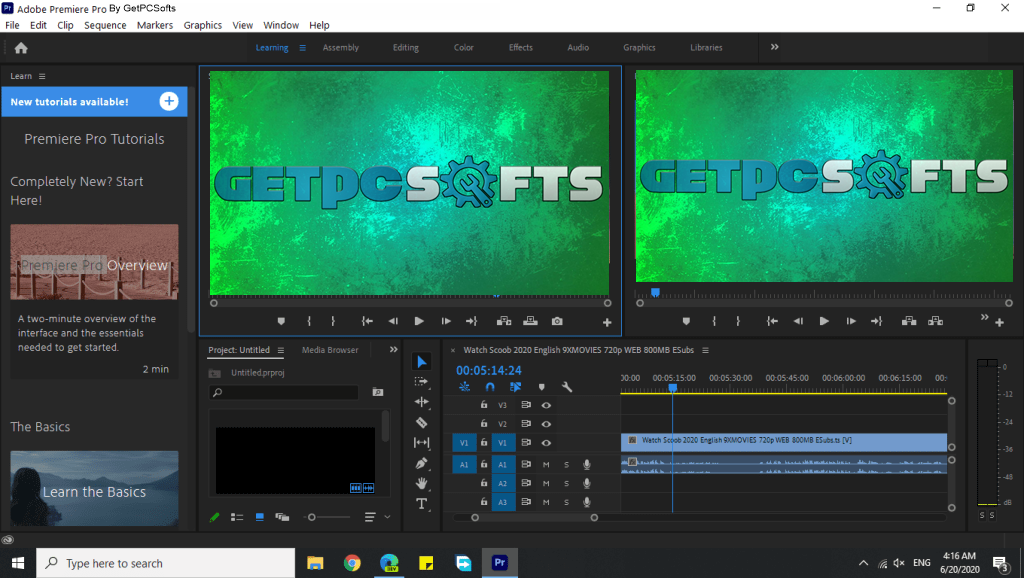Open Button Editor plus in Source monitor

click(607, 322)
